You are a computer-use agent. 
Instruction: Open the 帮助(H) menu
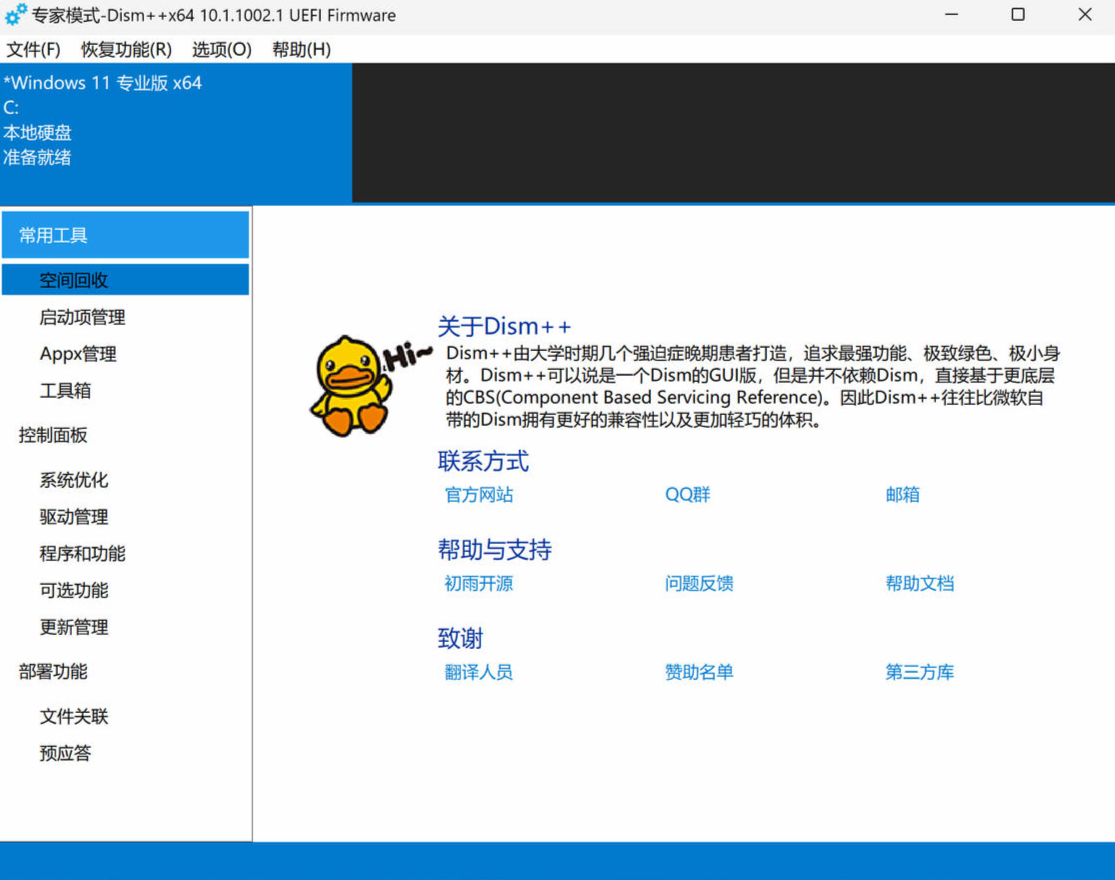301,49
